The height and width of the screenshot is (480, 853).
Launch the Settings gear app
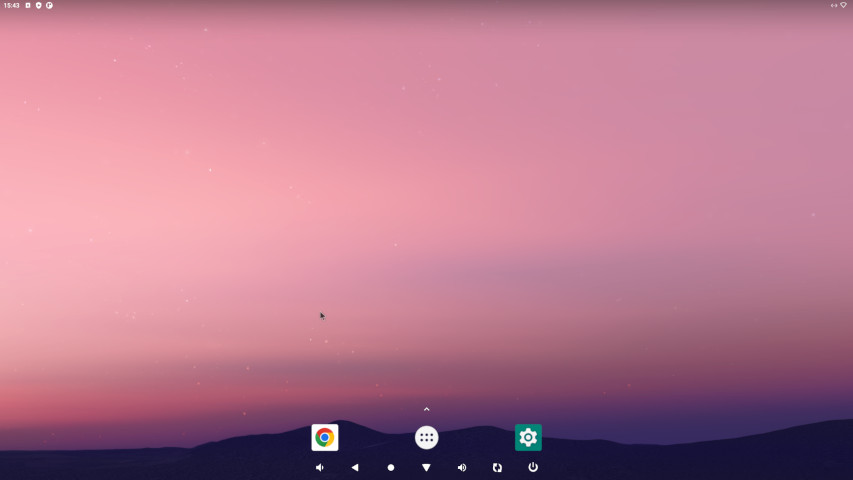pos(528,438)
